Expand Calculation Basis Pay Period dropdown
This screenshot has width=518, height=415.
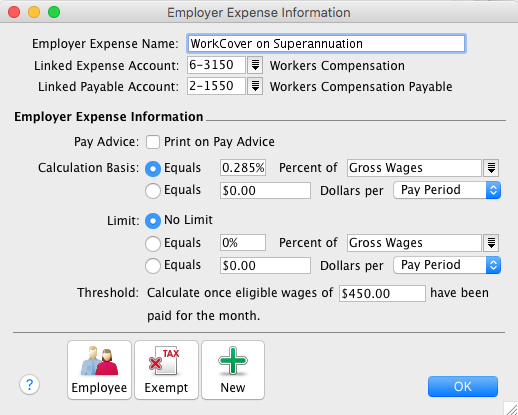[447, 190]
